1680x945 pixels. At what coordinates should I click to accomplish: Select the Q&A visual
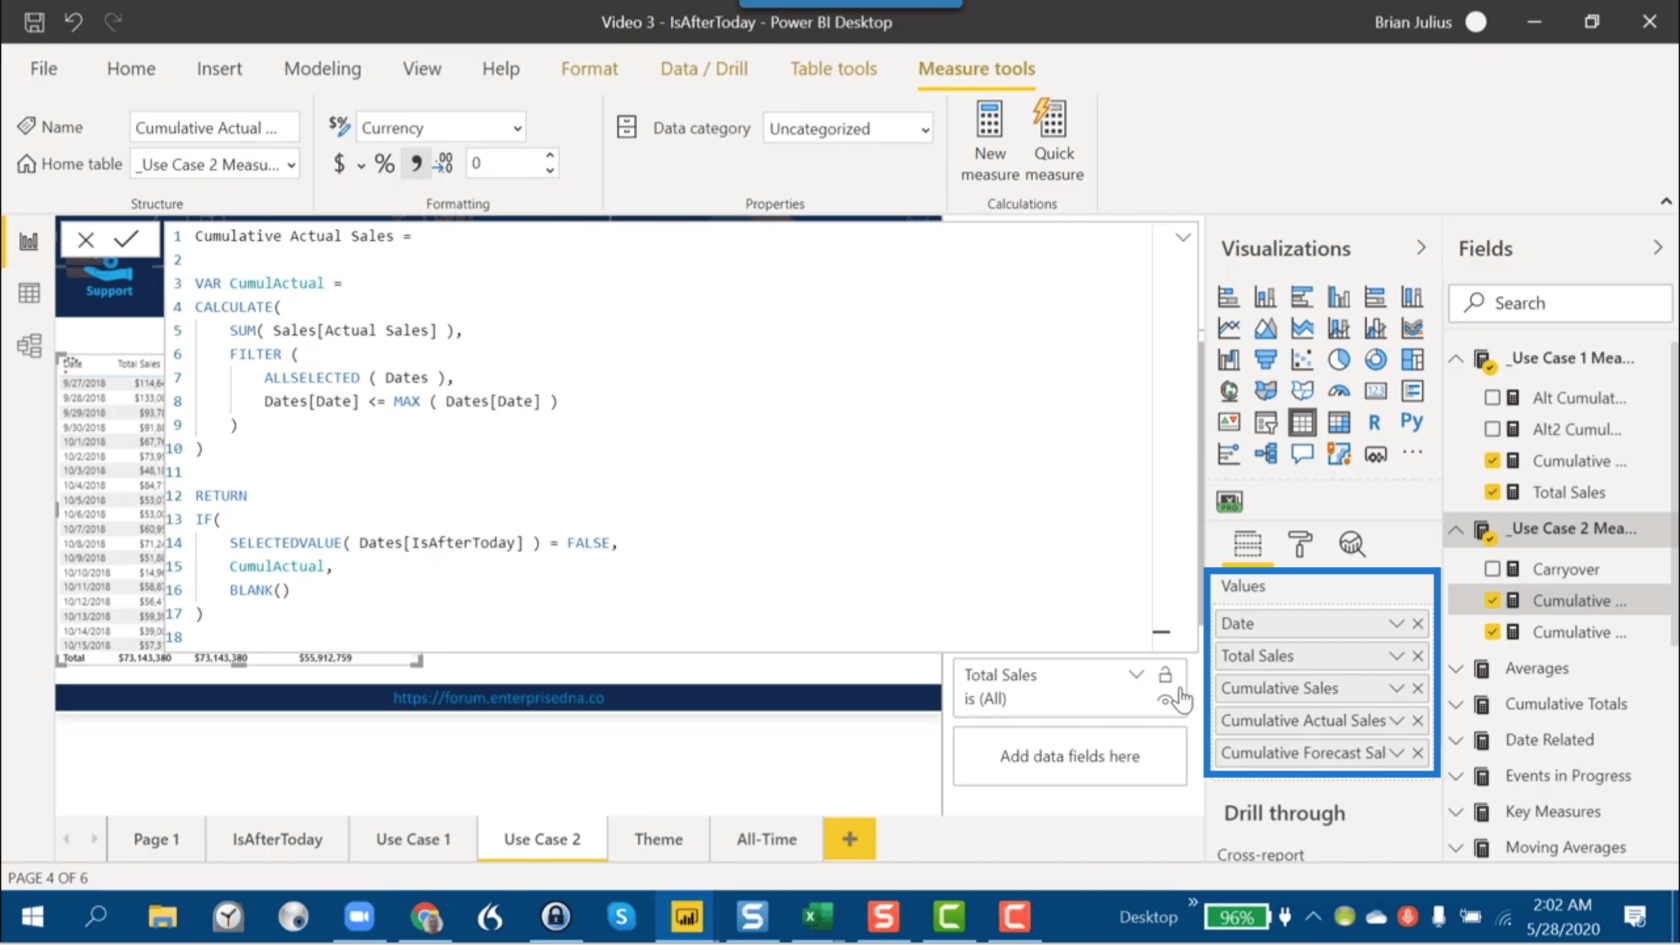(1302, 454)
